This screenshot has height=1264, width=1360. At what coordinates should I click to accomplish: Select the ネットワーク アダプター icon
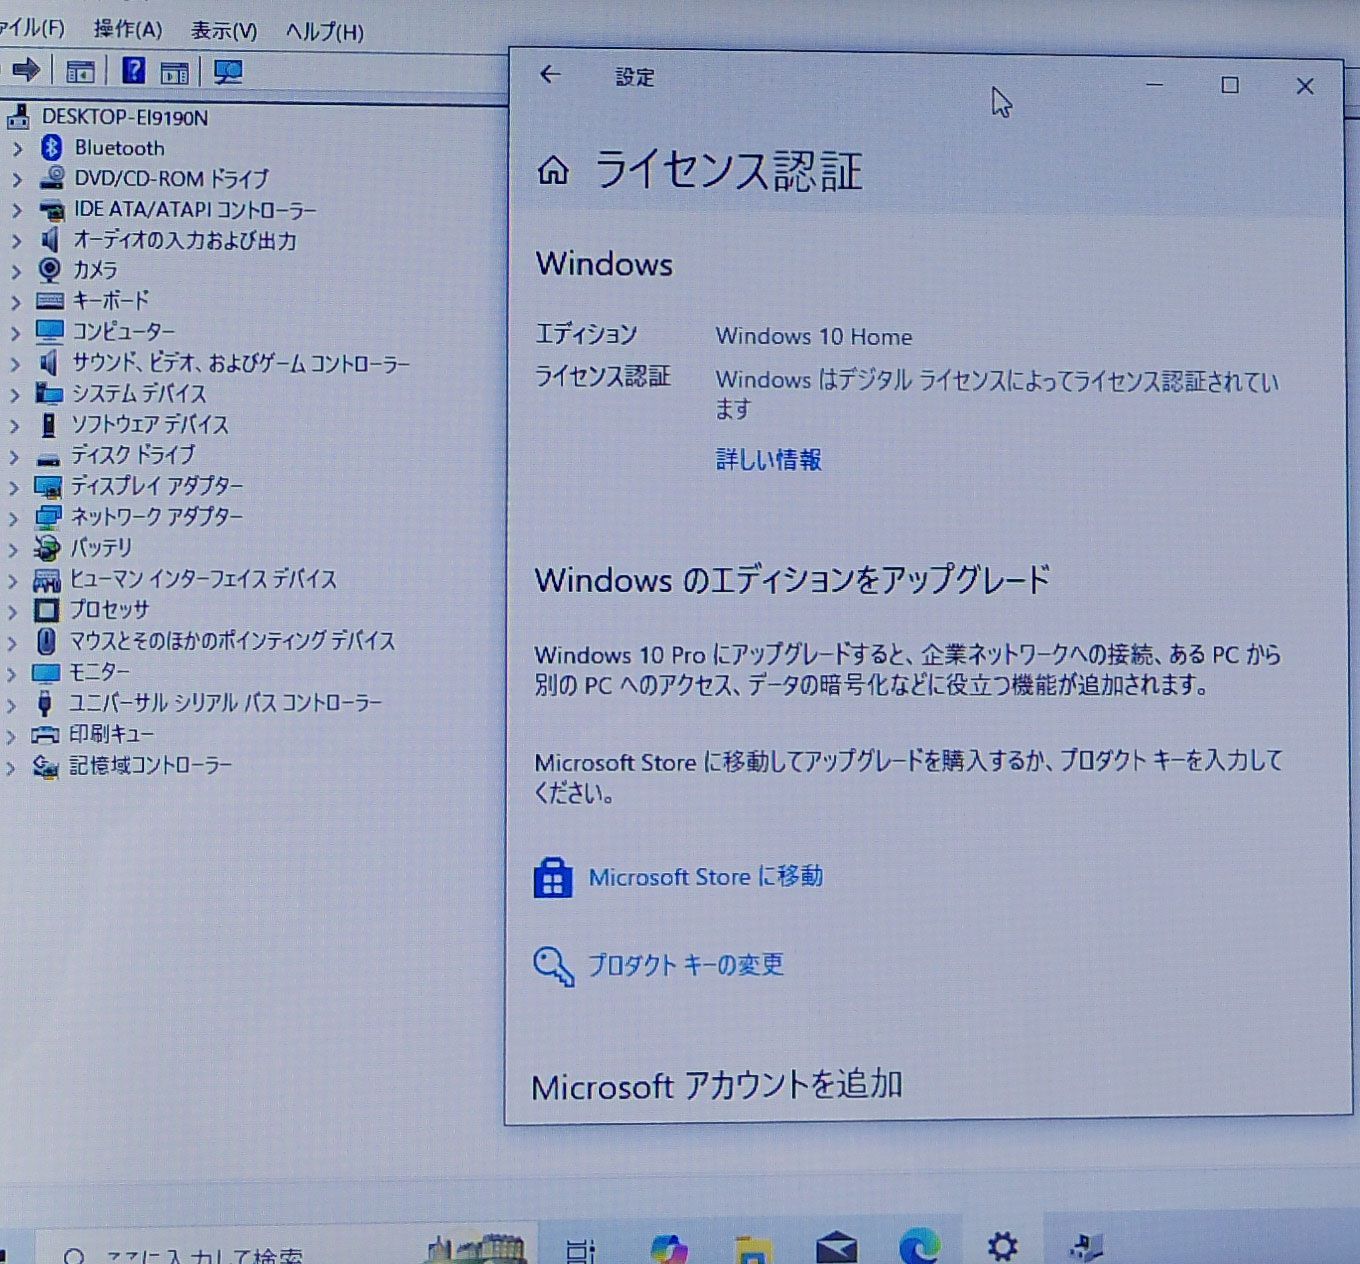(48, 517)
